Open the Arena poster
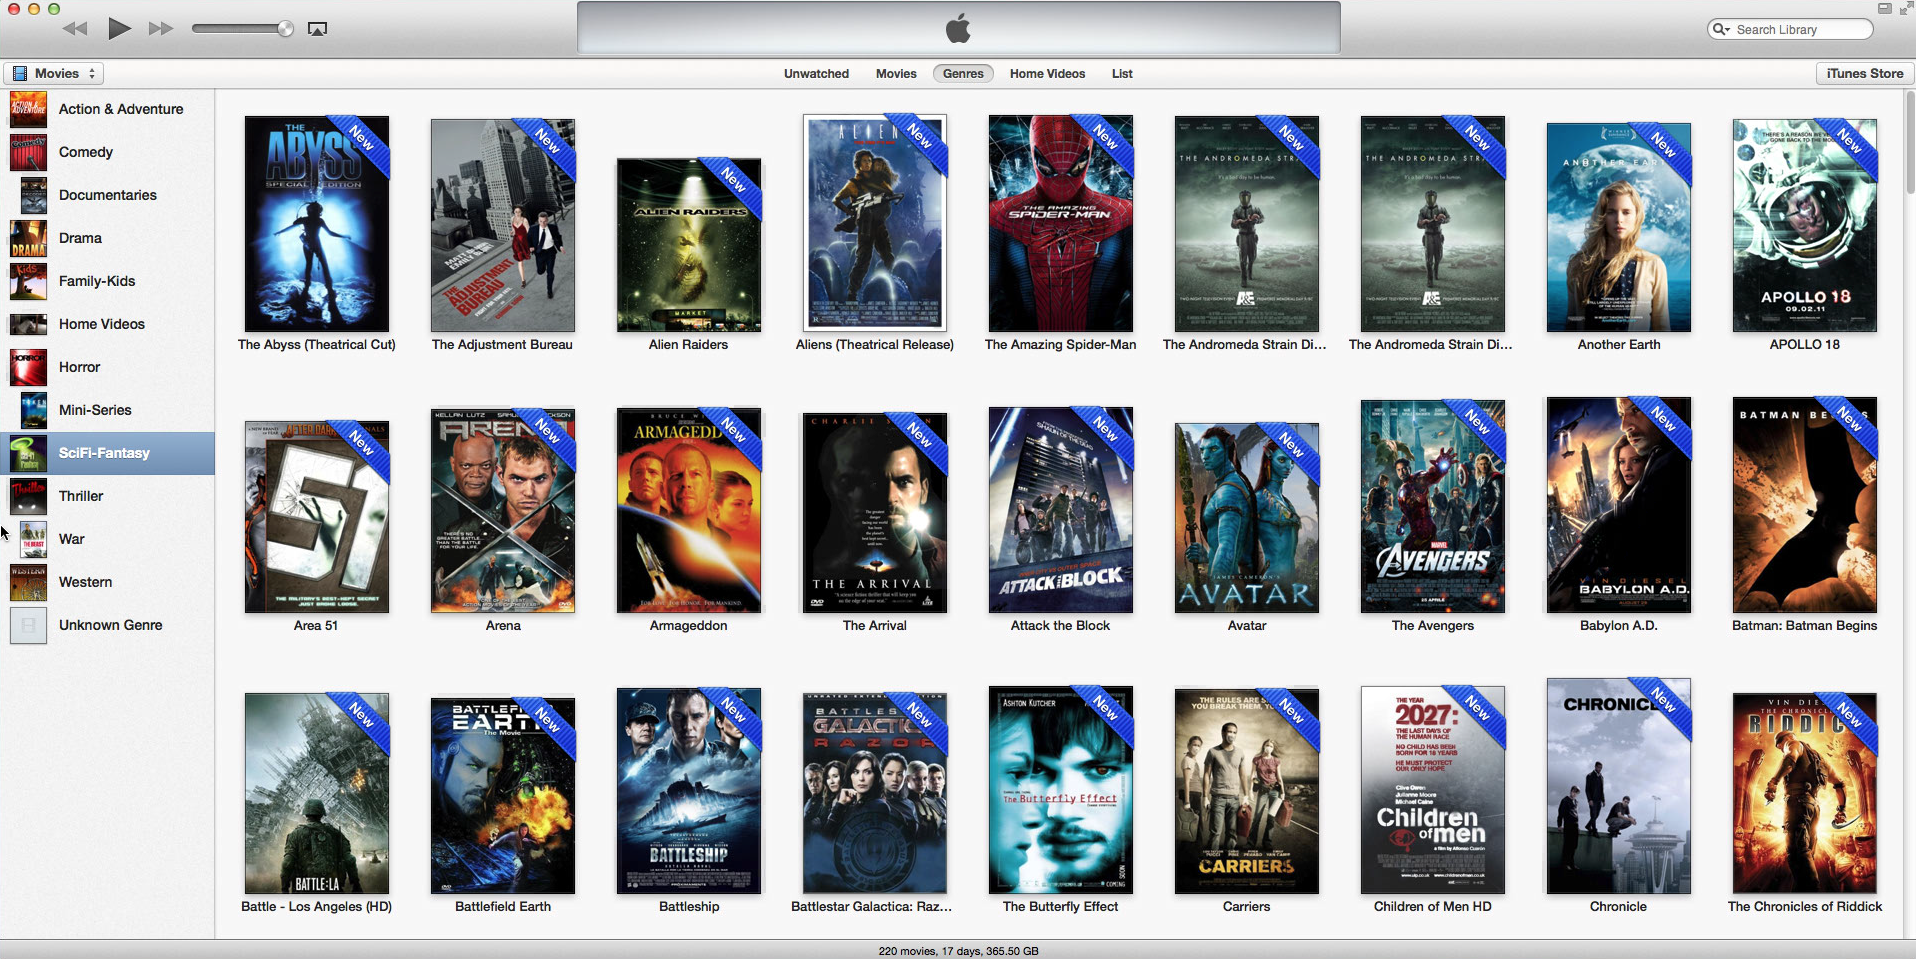The height and width of the screenshot is (959, 1916). pos(503,510)
